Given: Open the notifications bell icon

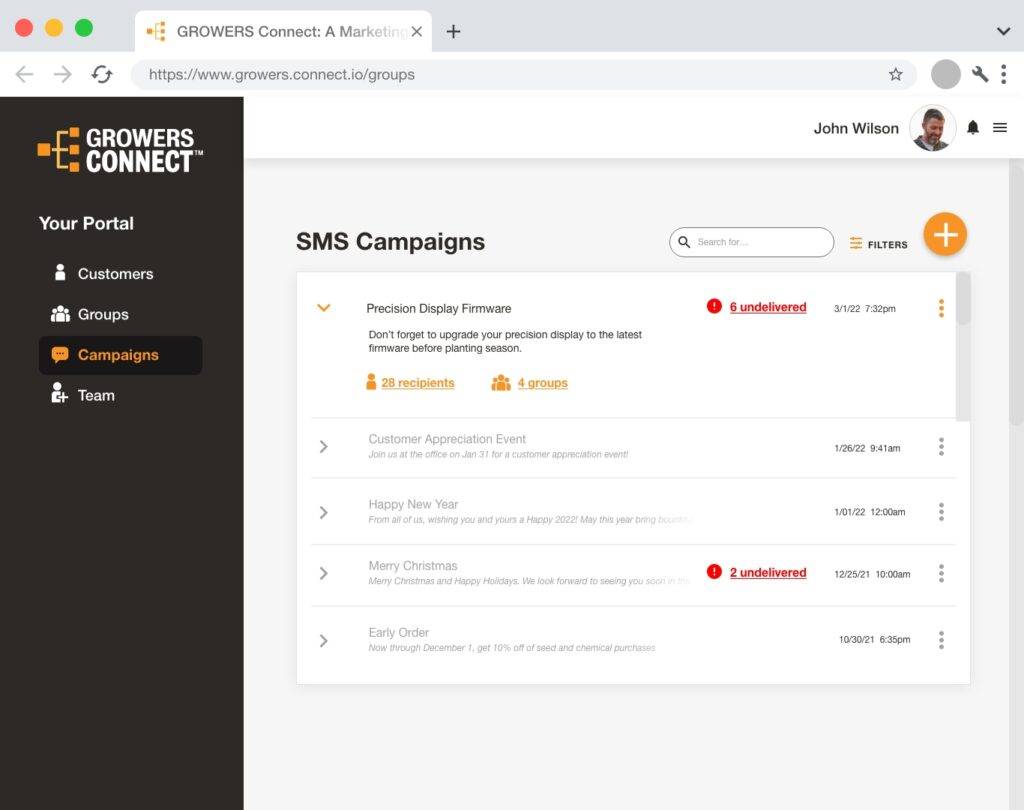Looking at the screenshot, I should [x=972, y=128].
